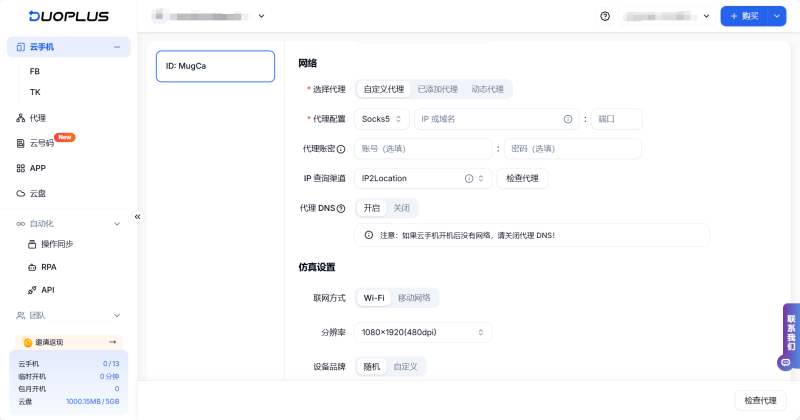Click the info icon beside 代理账密 label
Image resolution: width=800 pixels, height=420 pixels.
tap(341, 149)
